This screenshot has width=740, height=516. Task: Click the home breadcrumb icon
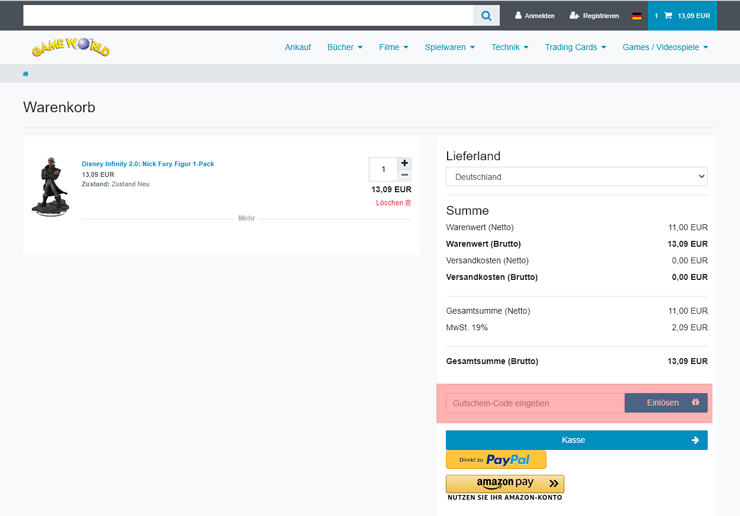point(25,74)
